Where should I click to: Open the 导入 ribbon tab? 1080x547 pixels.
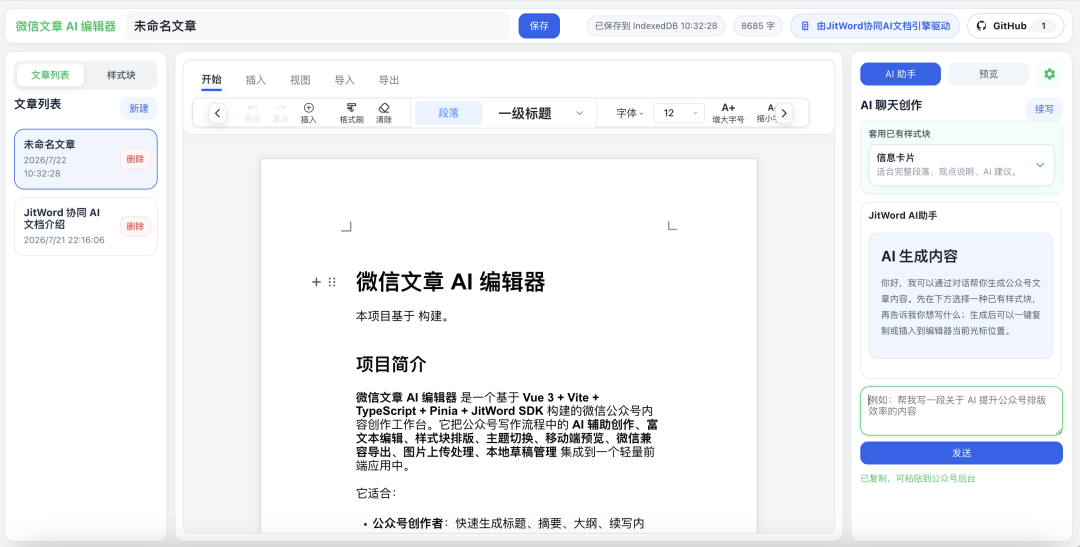pos(344,80)
